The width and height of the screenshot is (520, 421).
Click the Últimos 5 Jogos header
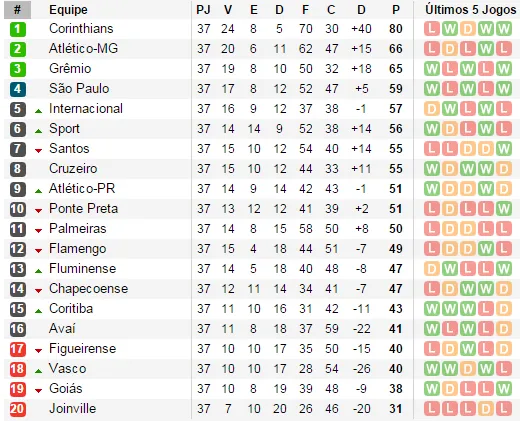(x=471, y=10)
